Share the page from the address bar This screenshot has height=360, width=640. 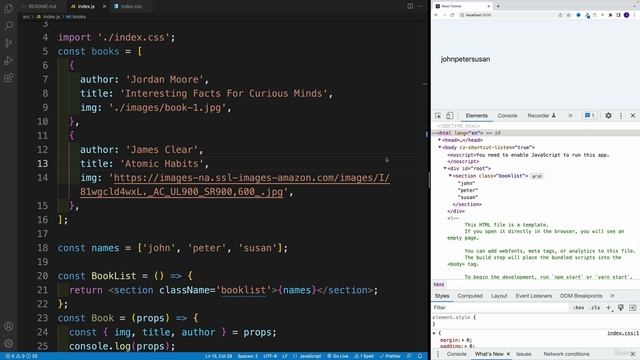click(560, 15)
